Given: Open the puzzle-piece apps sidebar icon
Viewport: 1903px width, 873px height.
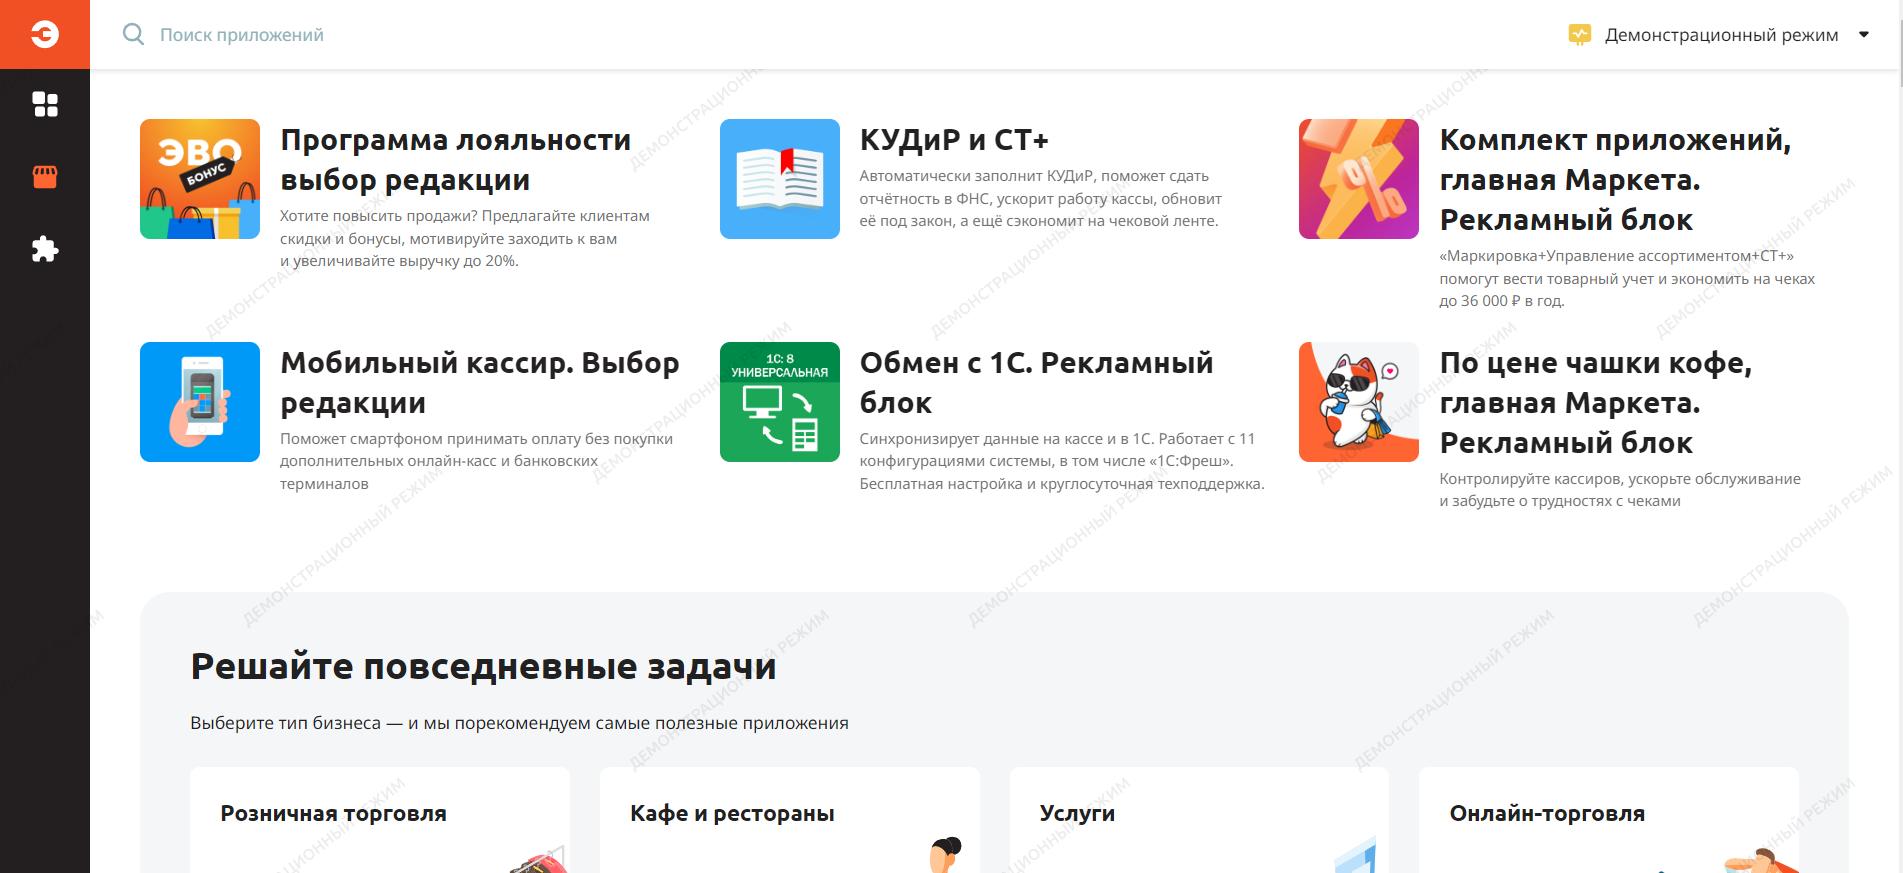Looking at the screenshot, I should pos(45,249).
